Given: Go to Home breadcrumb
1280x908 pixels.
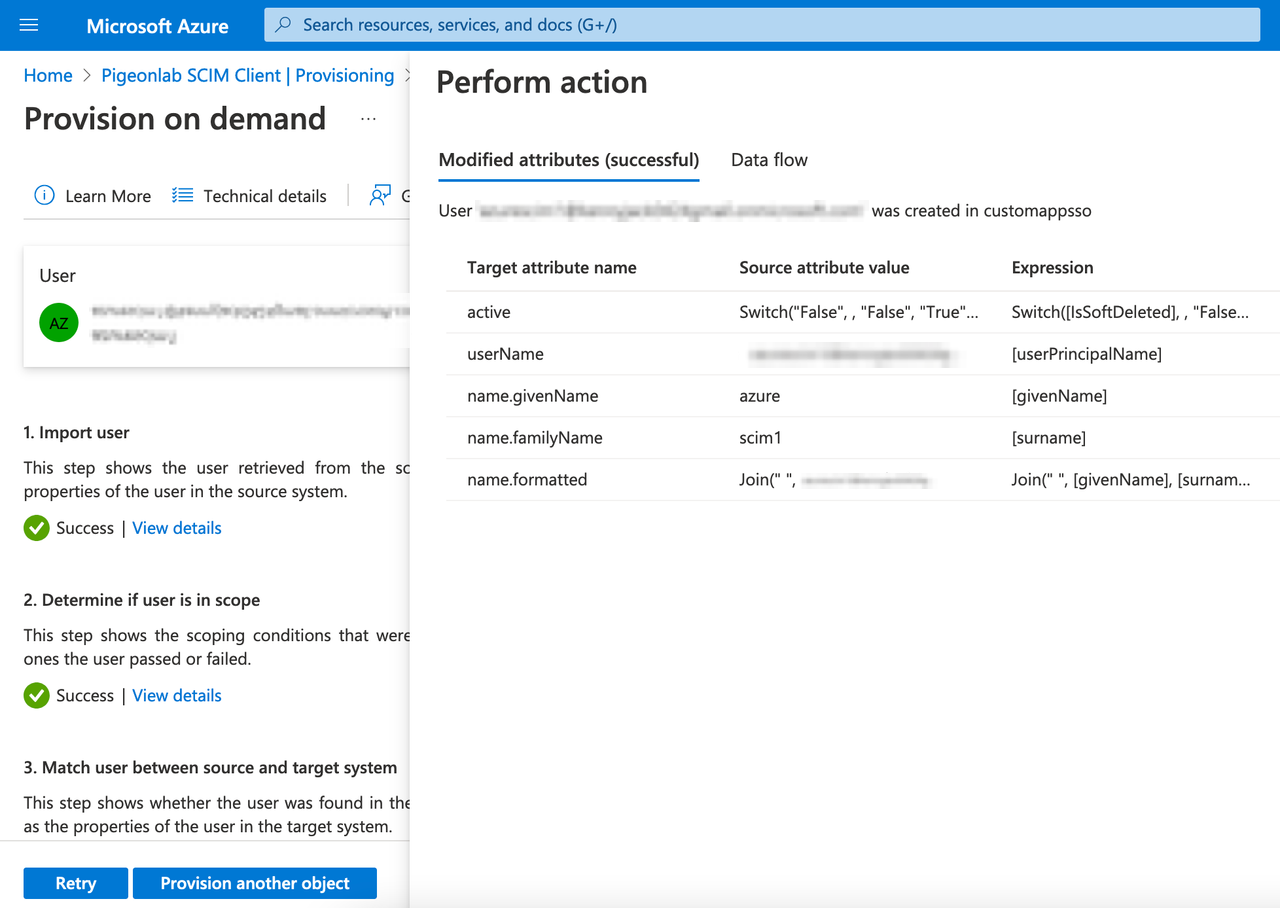Looking at the screenshot, I should tap(48, 76).
